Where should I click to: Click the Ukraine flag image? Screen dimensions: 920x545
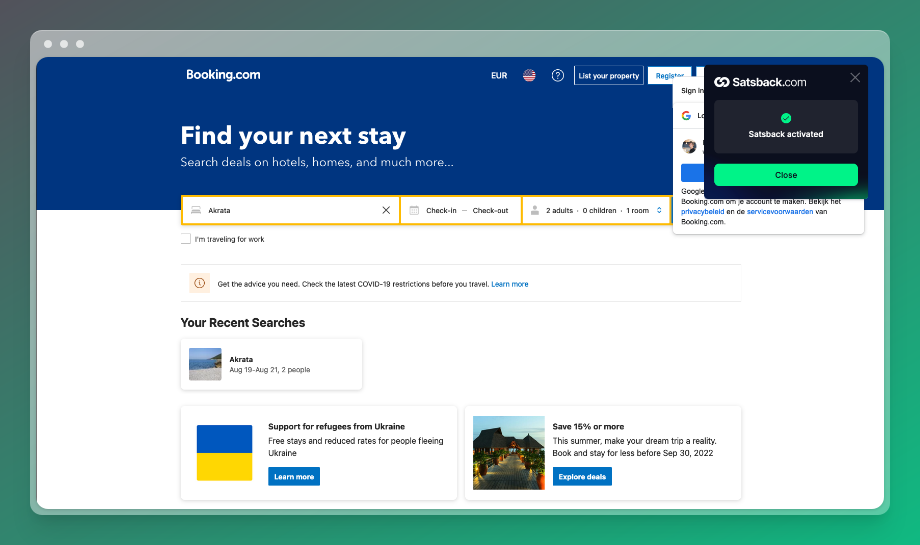[224, 453]
